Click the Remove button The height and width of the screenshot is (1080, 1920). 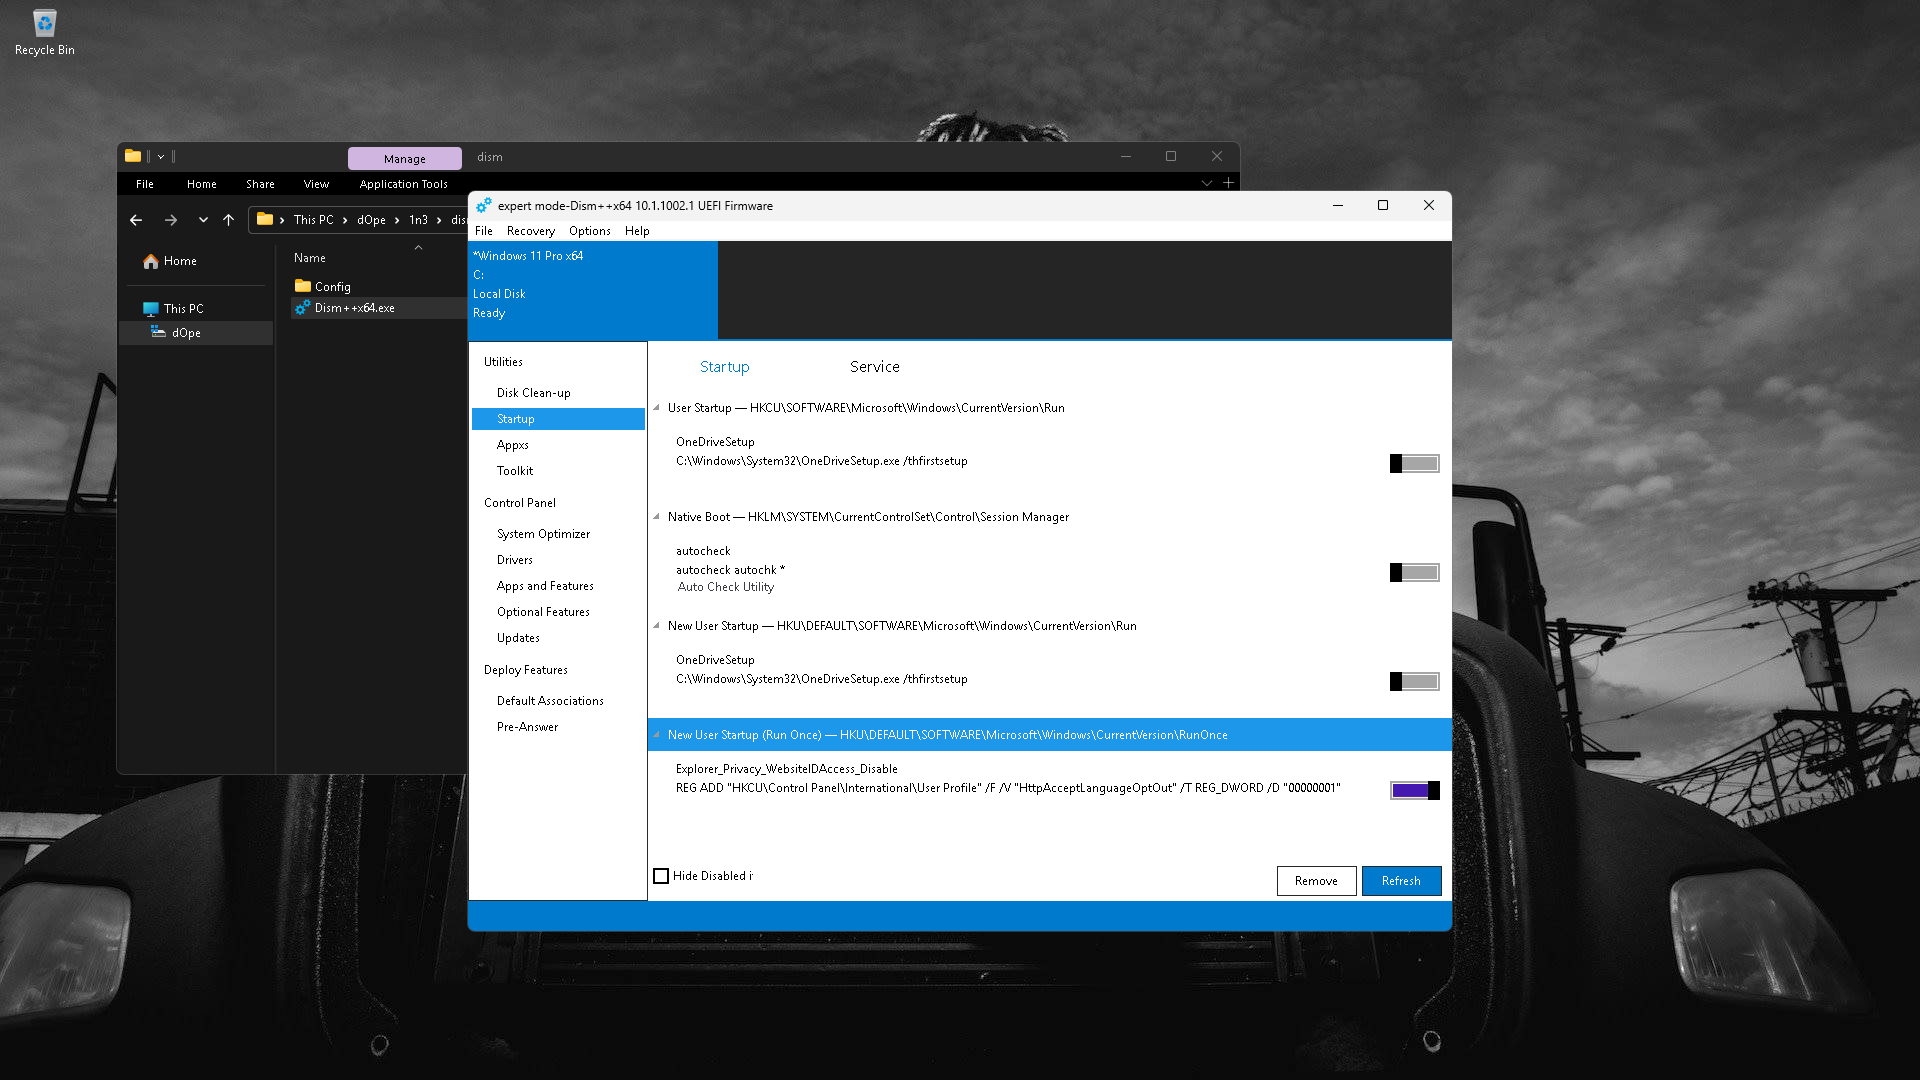point(1316,881)
